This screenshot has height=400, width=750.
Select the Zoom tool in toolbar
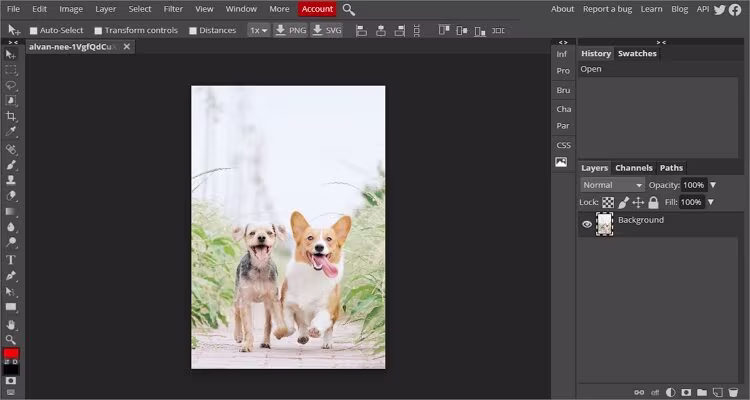[x=12, y=340]
